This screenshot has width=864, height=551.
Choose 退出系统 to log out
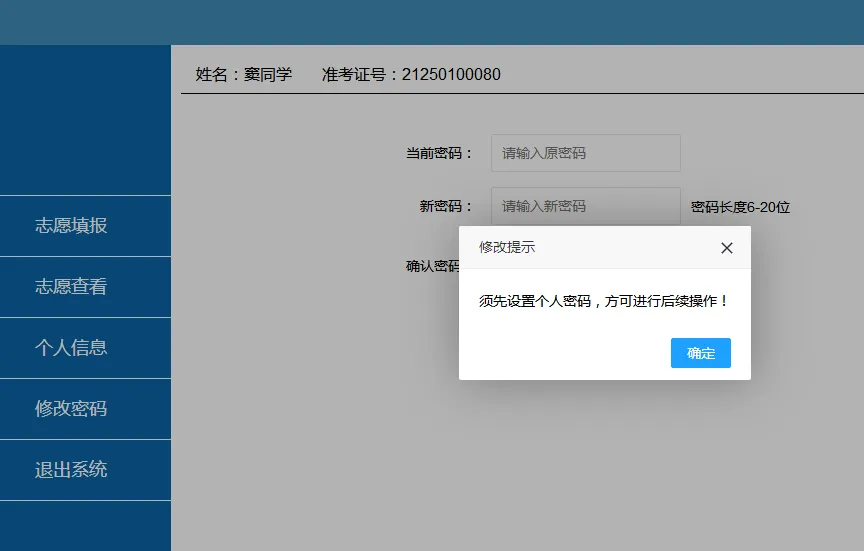point(85,470)
